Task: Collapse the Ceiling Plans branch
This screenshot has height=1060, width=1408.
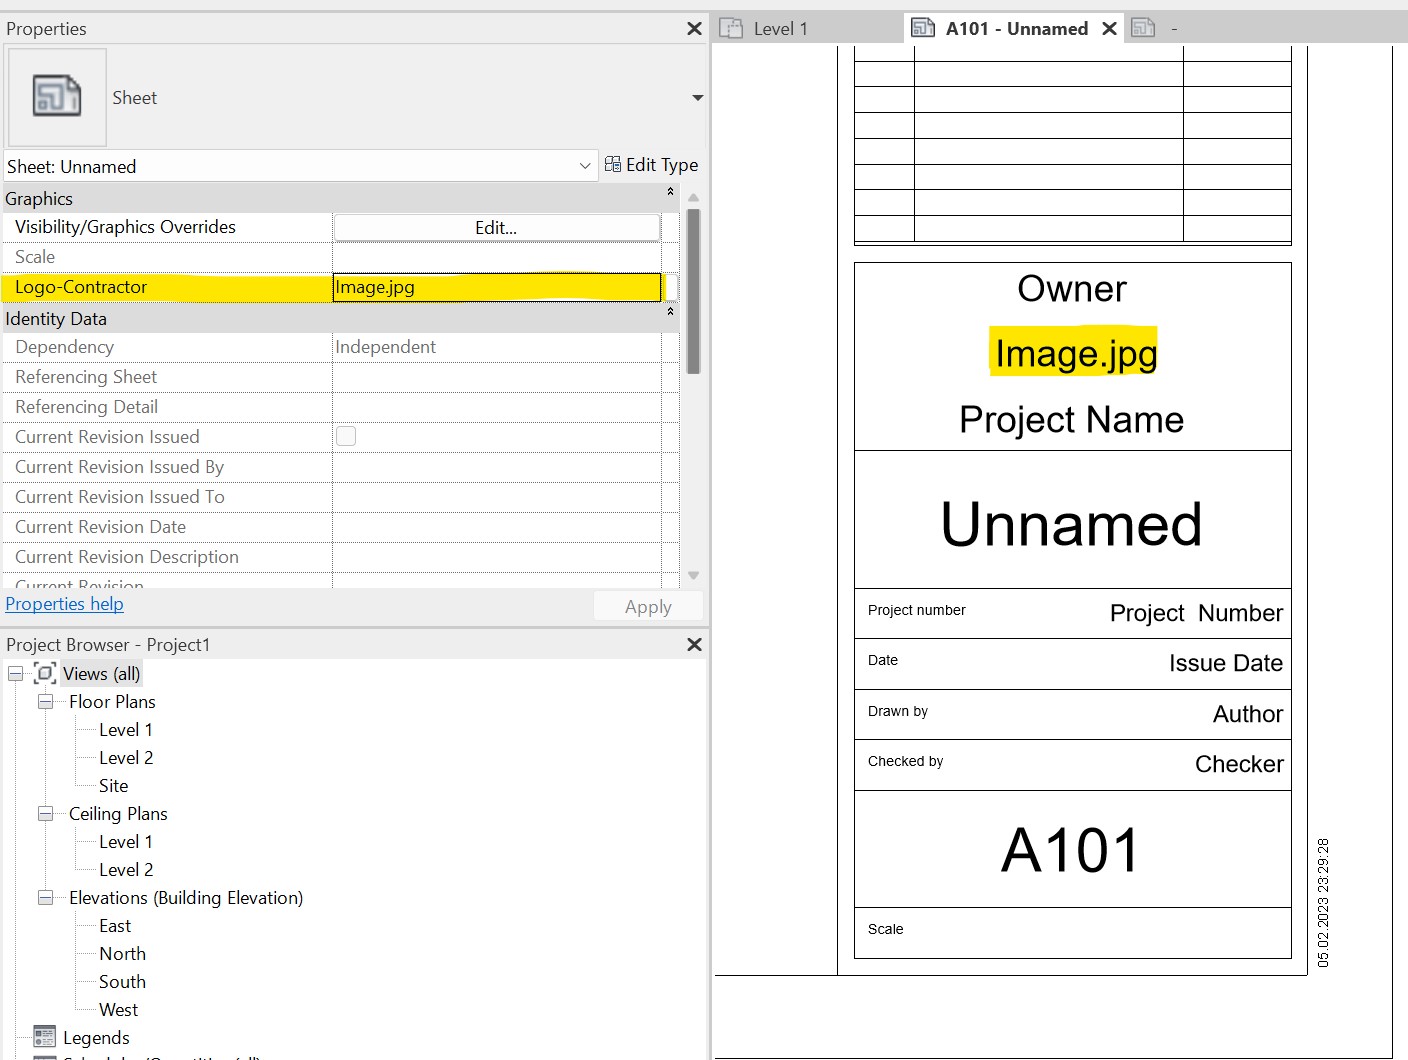Action: click(x=45, y=814)
